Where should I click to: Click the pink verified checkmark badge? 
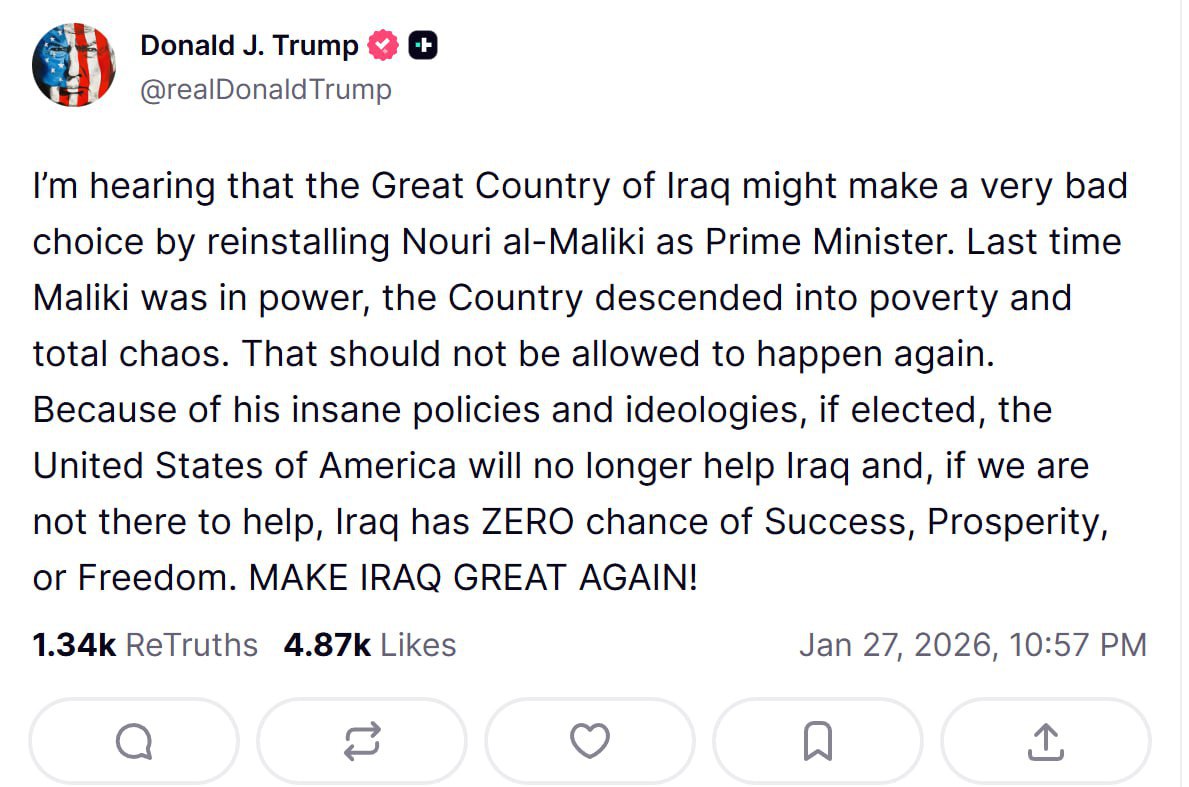click(x=384, y=44)
